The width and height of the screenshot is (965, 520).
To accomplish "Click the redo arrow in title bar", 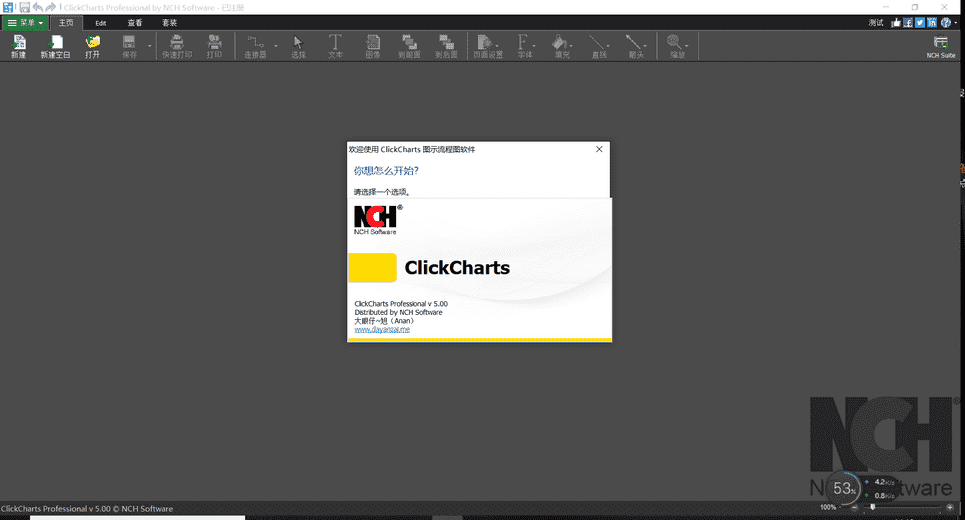I will click(x=51, y=7).
